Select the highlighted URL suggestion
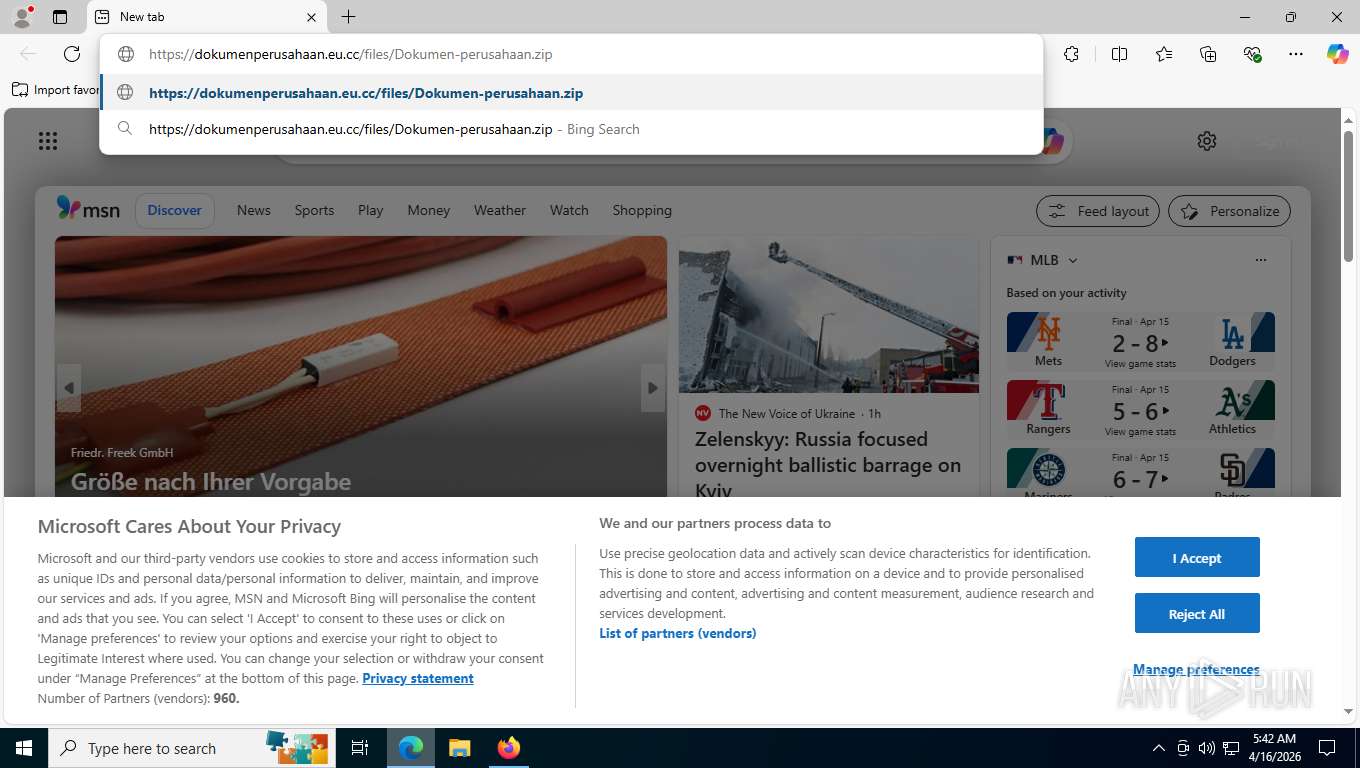This screenshot has width=1360, height=768. [571, 93]
